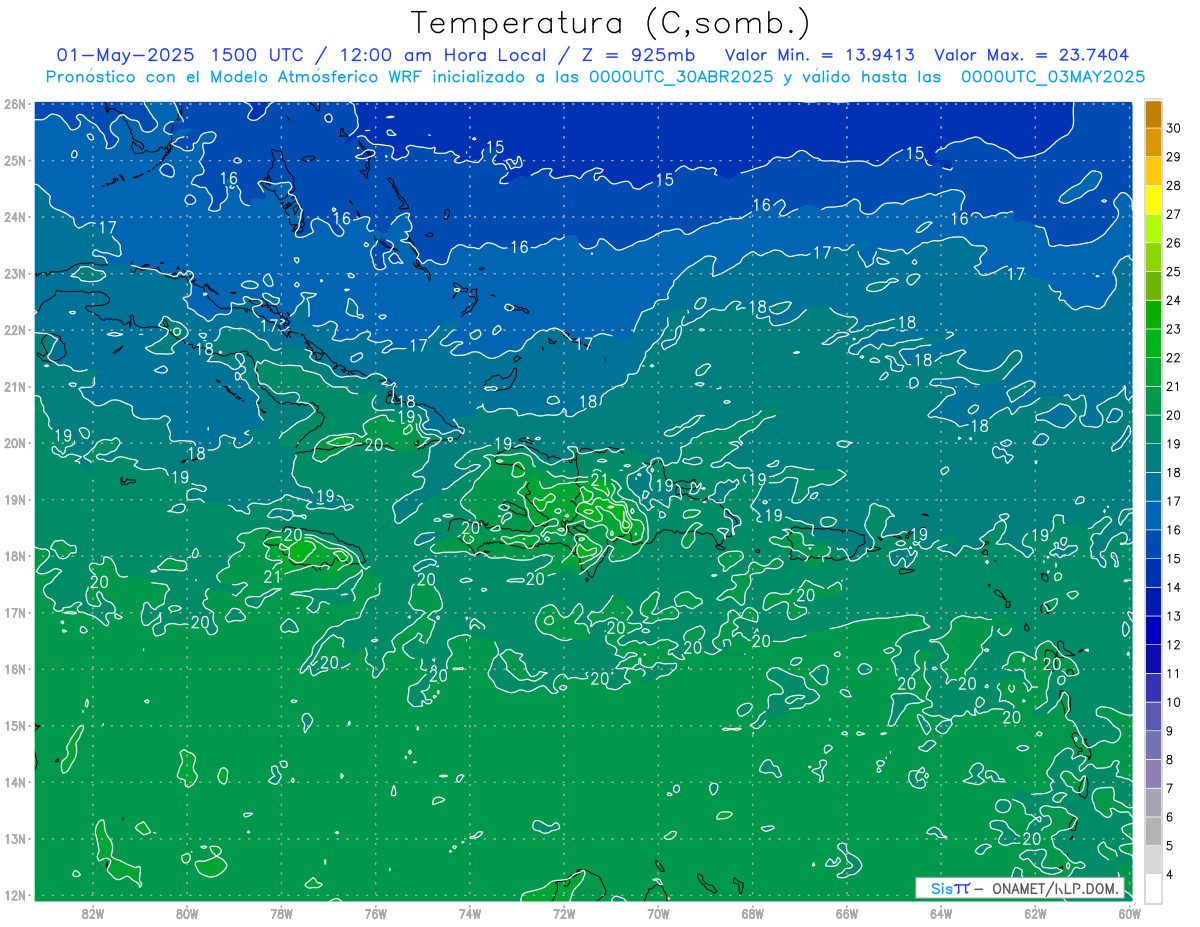Viewport: 1200px width, 927px height.
Task: Click the 14N latitude label
Action: pyautogui.click(x=14, y=782)
